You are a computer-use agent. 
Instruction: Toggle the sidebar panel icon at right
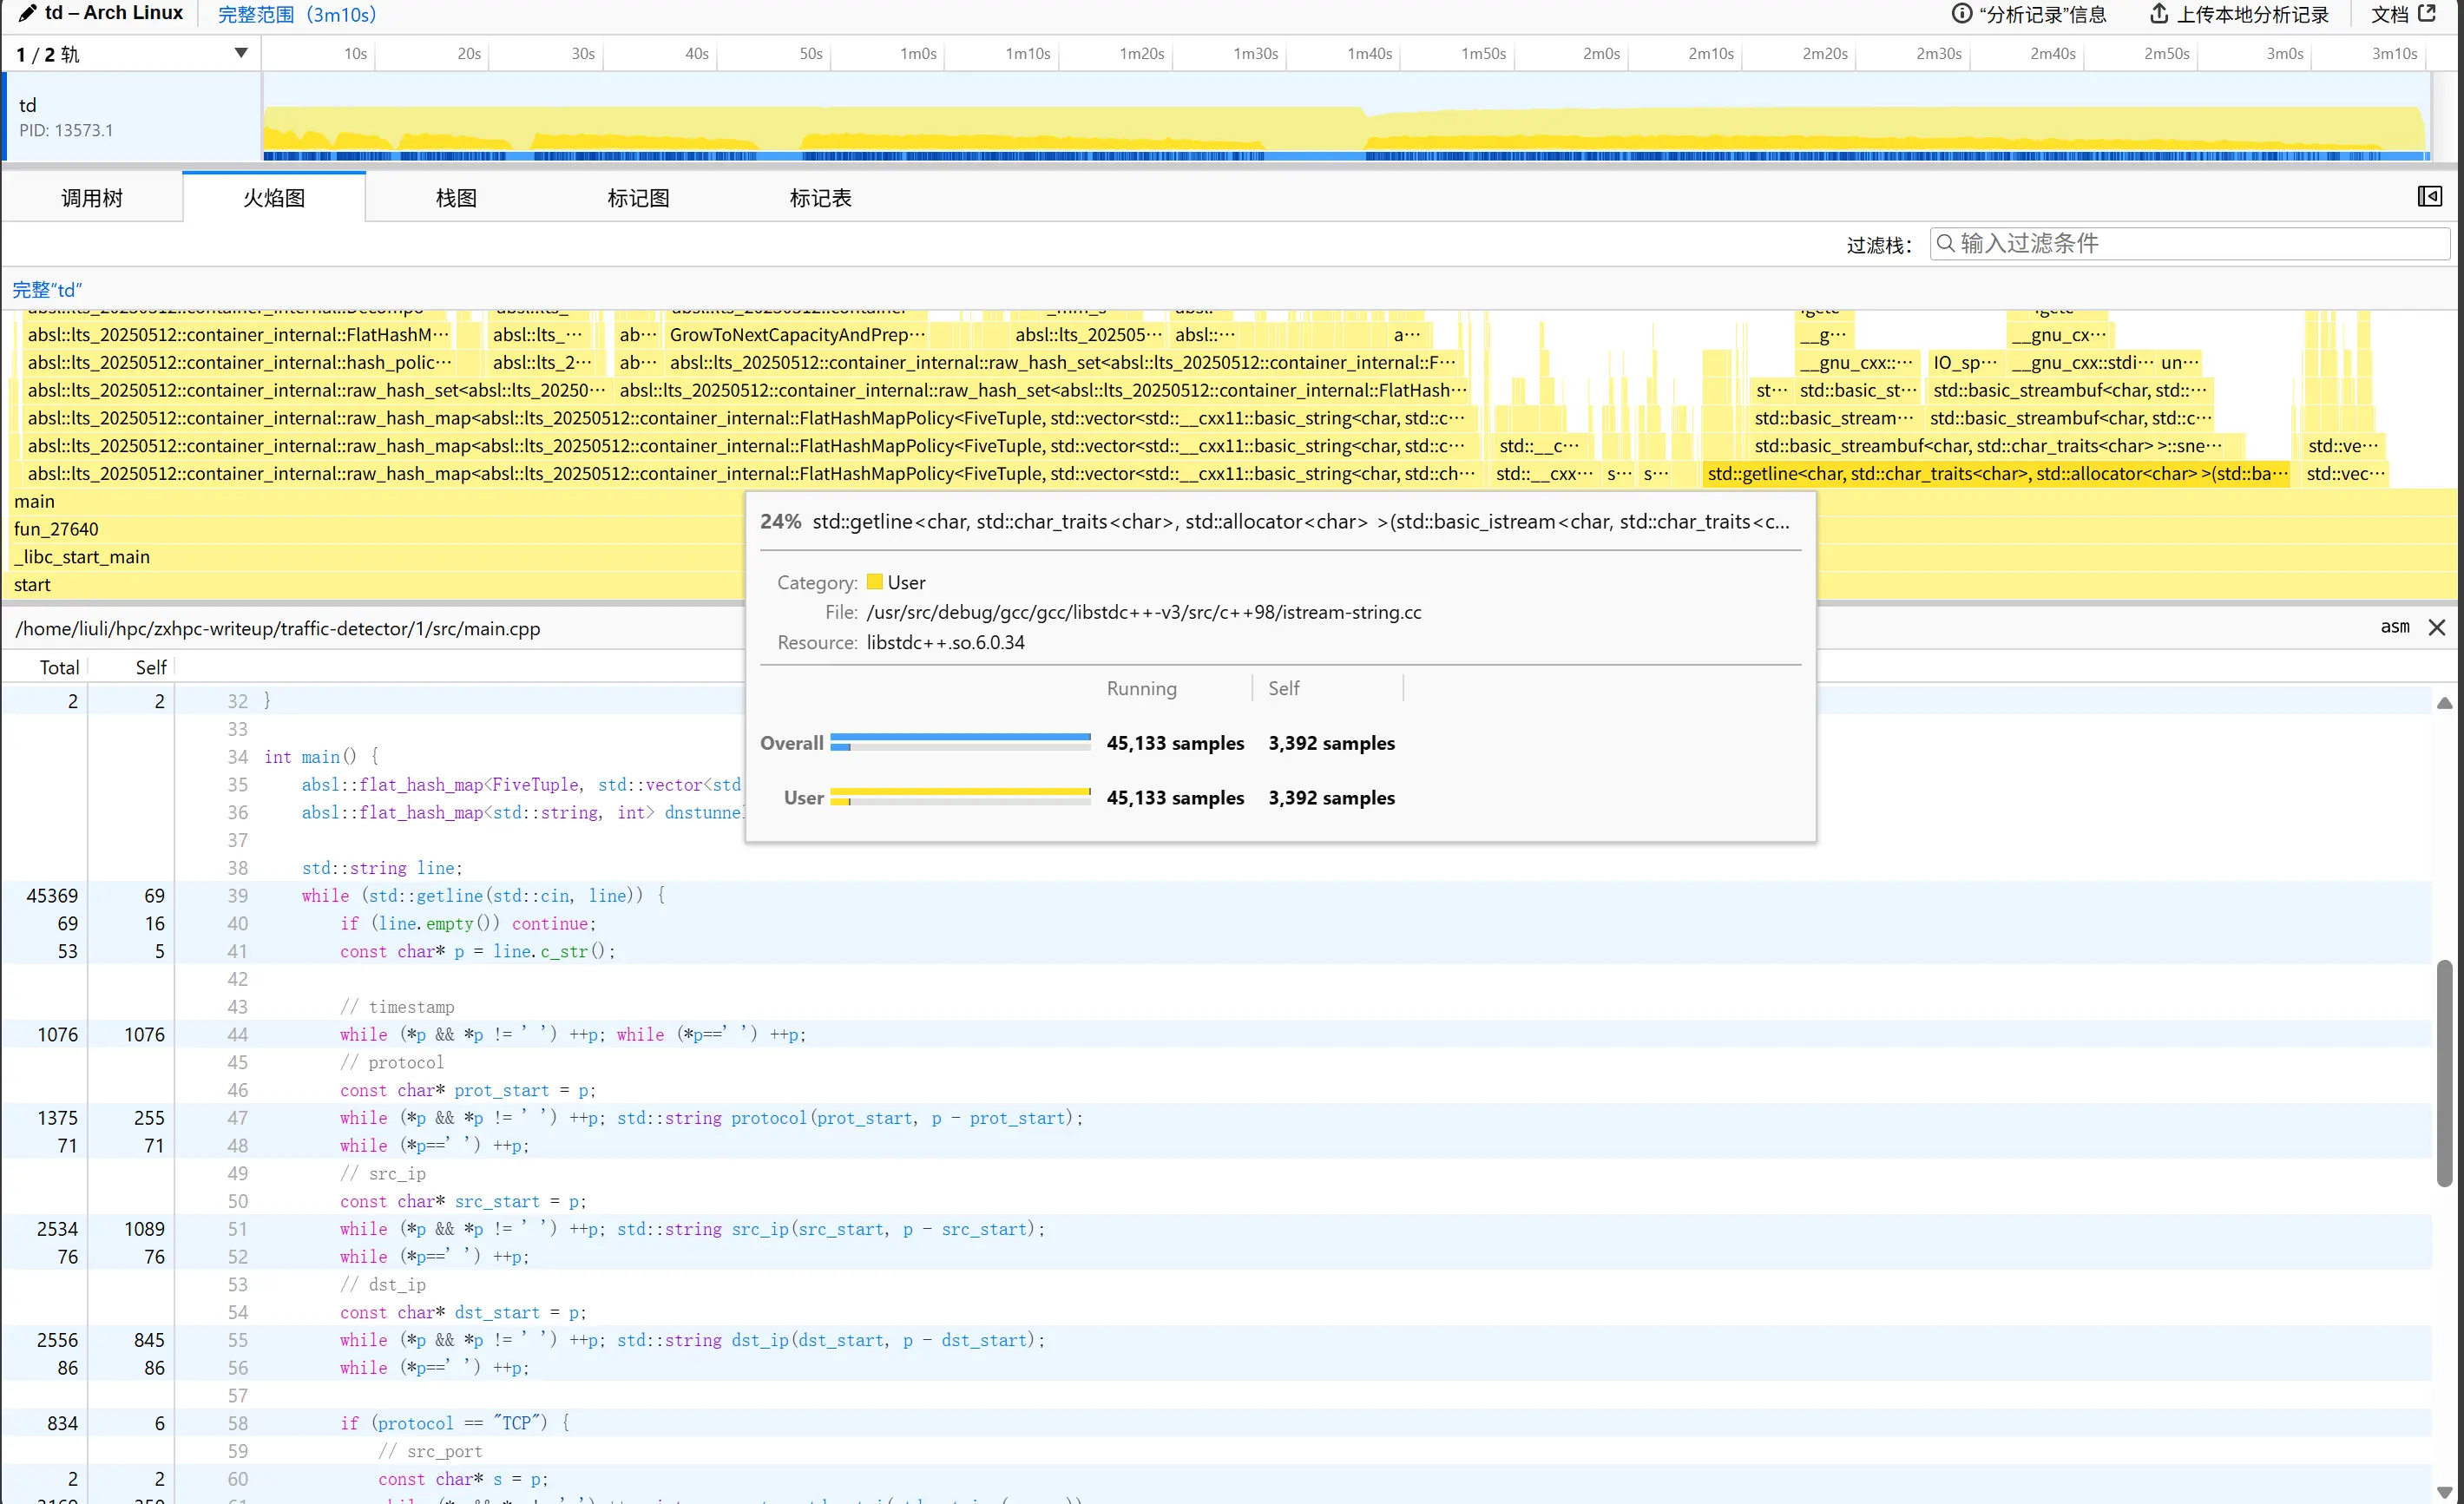[2429, 197]
